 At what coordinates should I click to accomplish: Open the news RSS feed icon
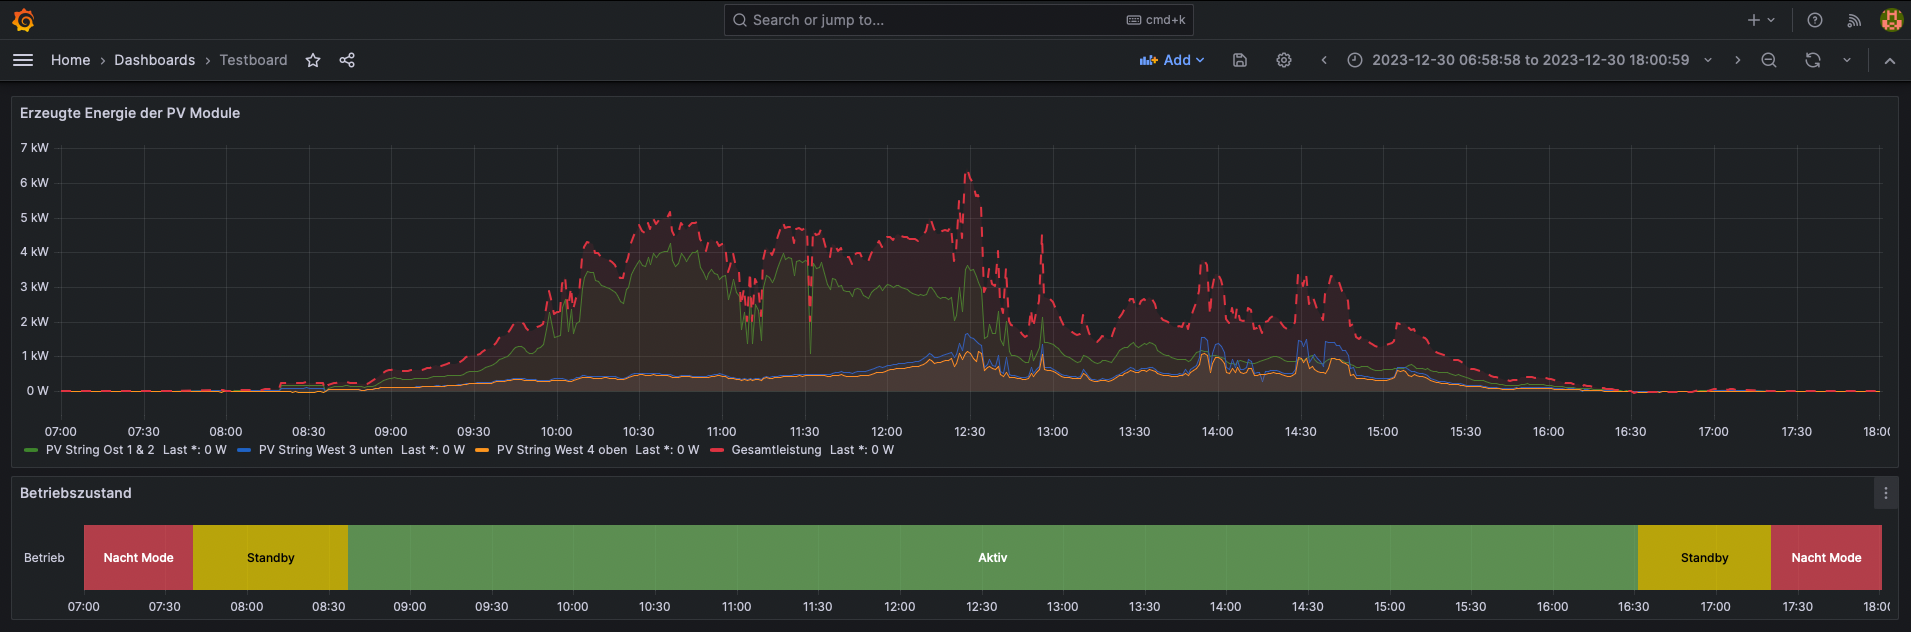1854,20
